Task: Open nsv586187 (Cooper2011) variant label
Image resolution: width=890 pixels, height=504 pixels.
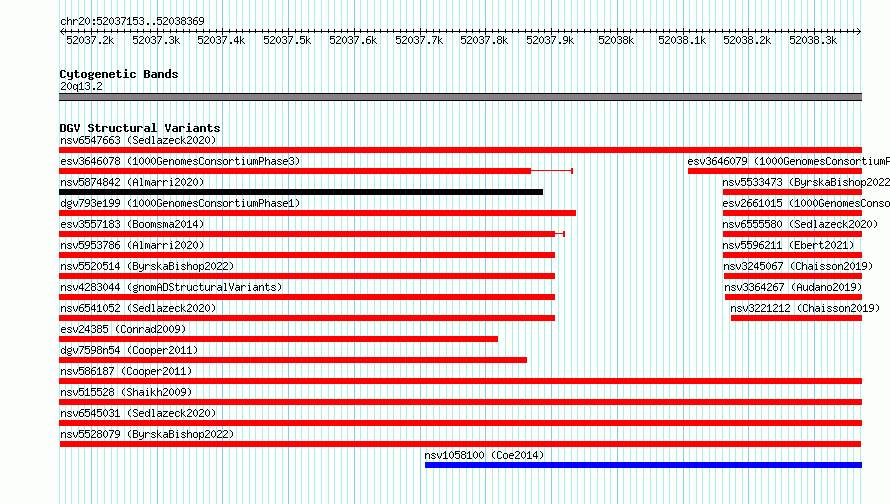Action: [126, 371]
